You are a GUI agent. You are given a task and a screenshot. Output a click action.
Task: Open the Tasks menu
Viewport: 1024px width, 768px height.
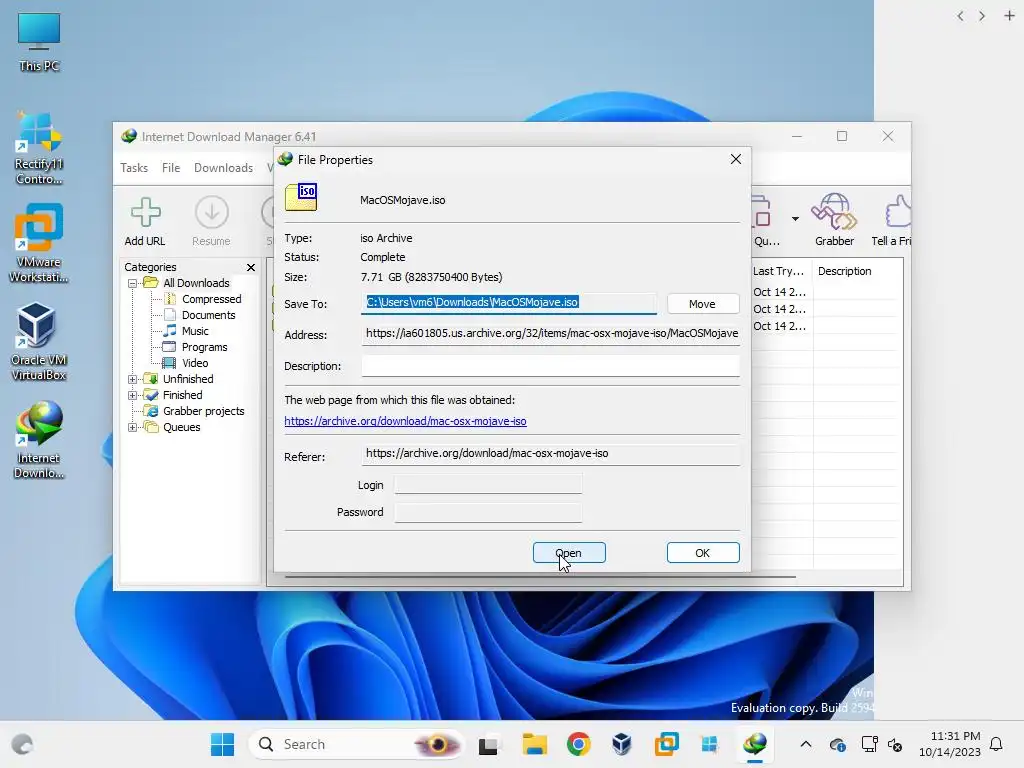point(134,168)
